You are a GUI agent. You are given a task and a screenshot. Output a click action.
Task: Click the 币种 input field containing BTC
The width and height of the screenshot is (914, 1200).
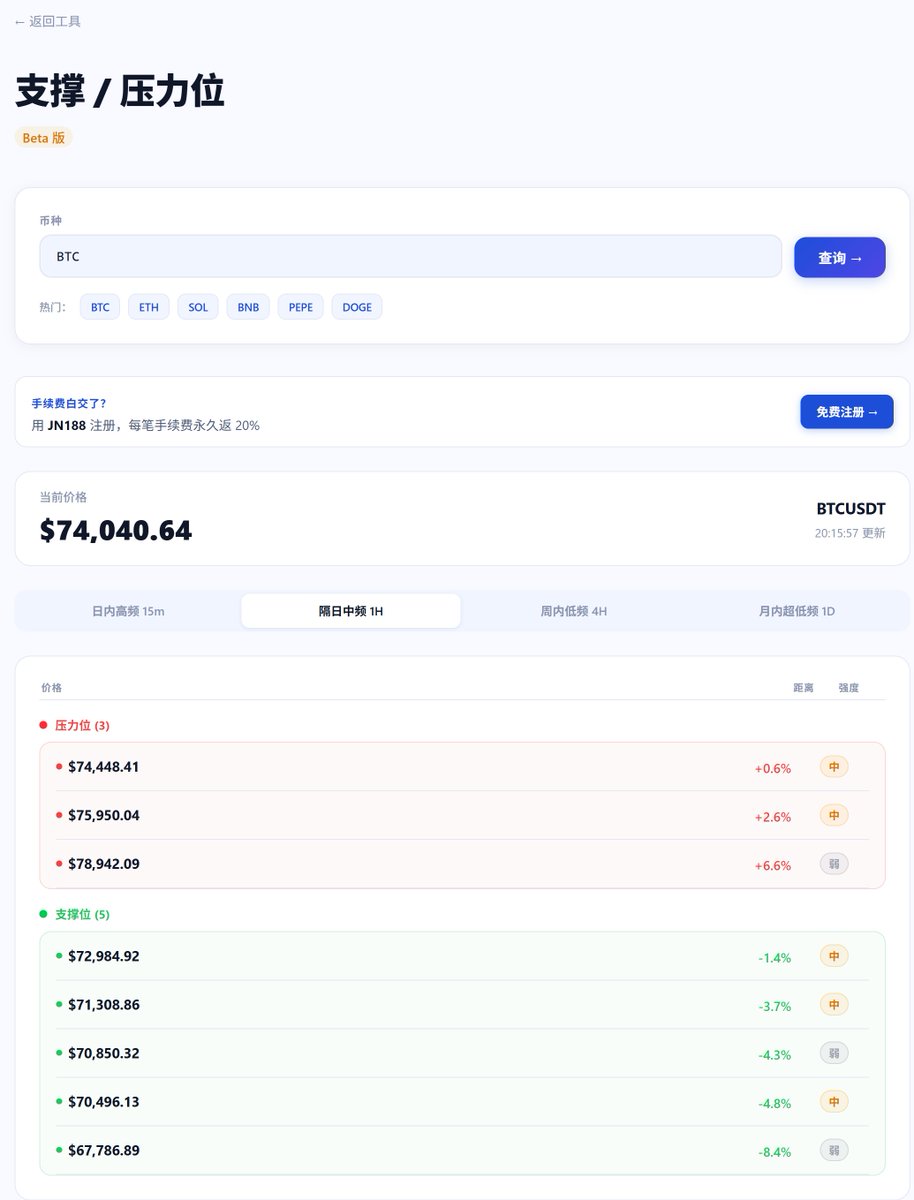410,256
